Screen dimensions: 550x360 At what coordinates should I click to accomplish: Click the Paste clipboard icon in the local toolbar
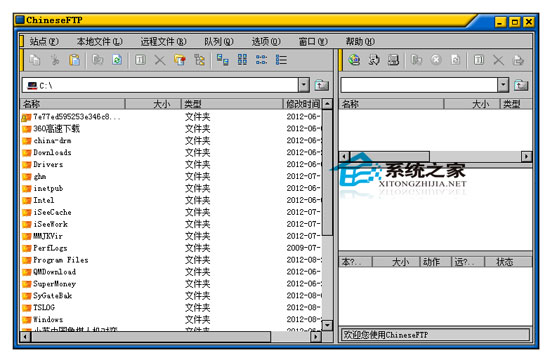pyautogui.click(x=74, y=60)
